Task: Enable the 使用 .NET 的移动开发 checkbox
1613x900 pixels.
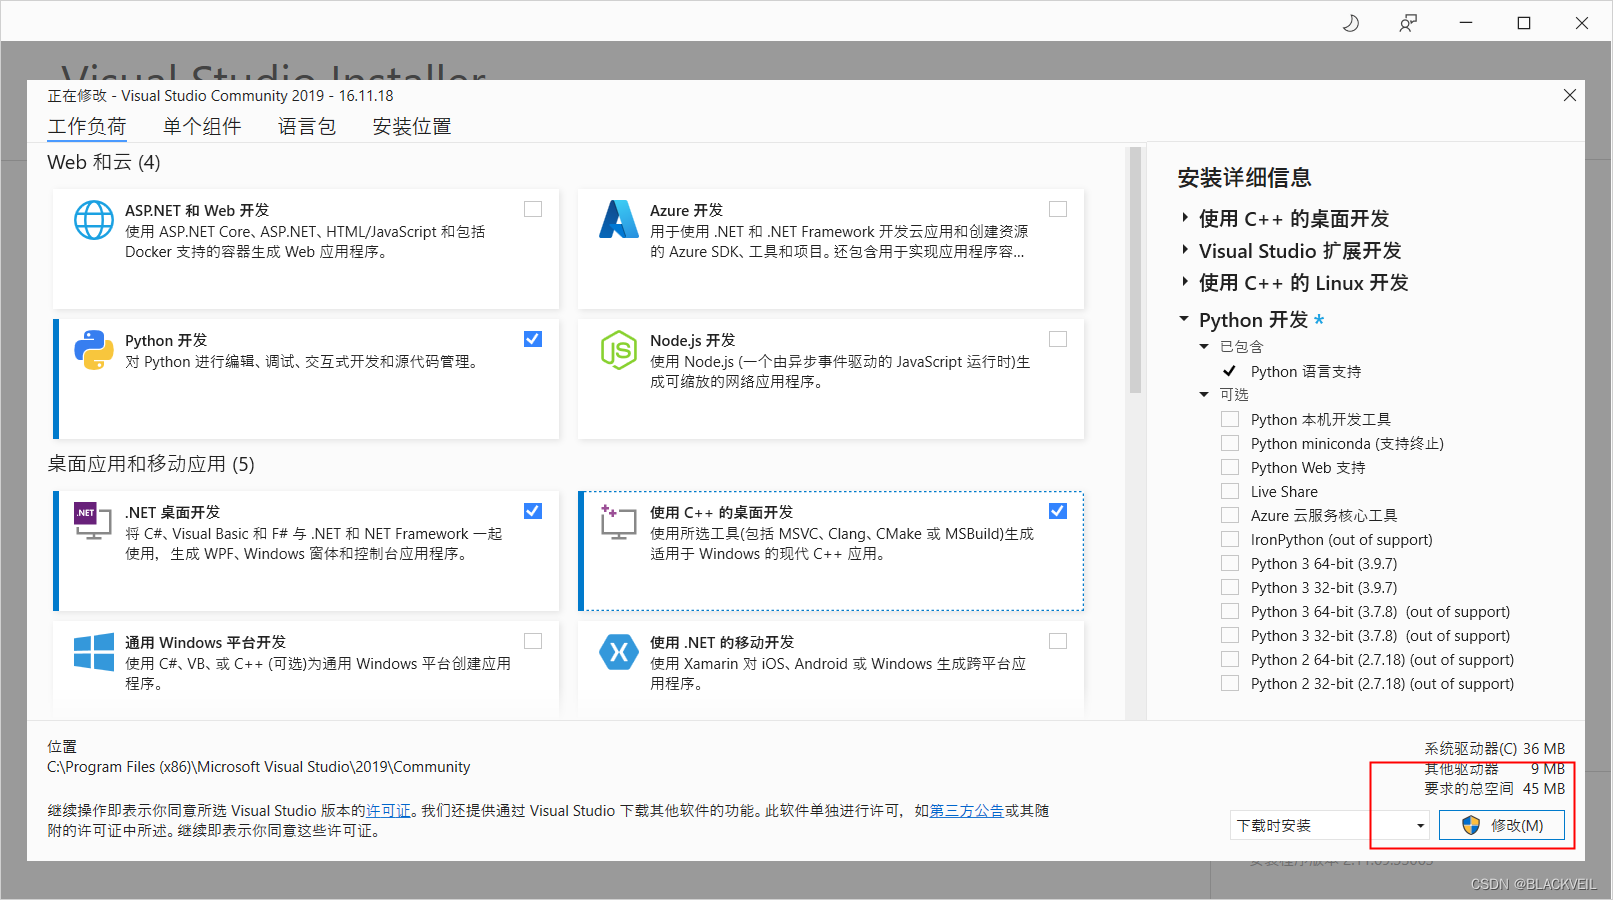Action: click(x=1058, y=641)
